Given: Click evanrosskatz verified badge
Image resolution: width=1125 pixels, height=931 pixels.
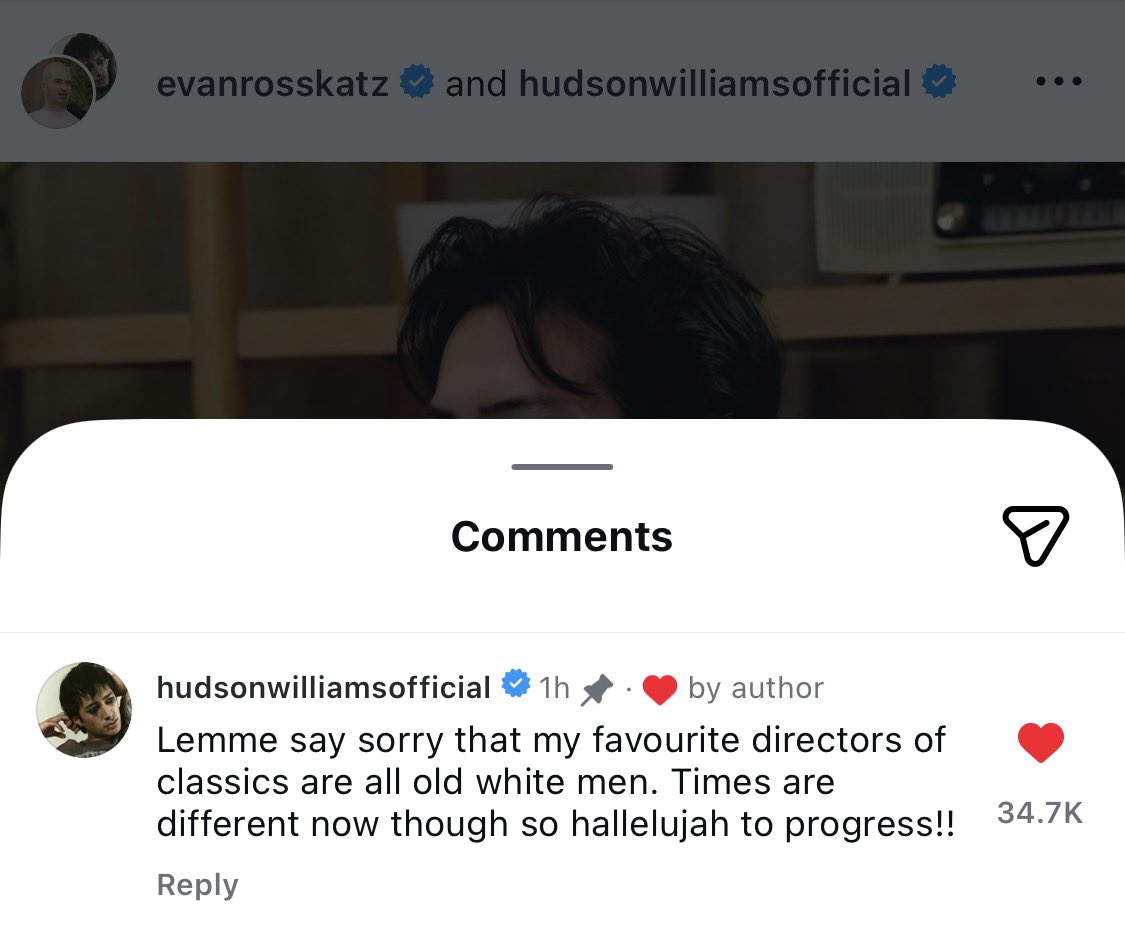Looking at the screenshot, I should click(417, 81).
